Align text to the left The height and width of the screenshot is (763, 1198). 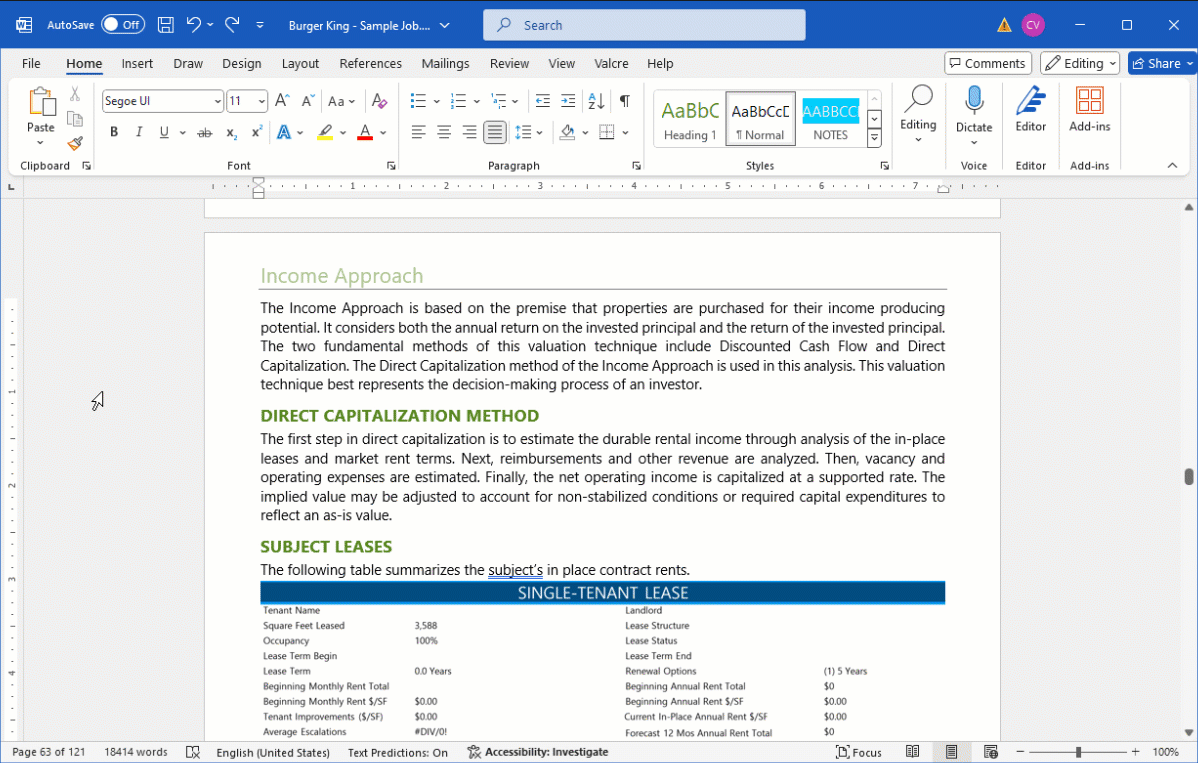(418, 132)
